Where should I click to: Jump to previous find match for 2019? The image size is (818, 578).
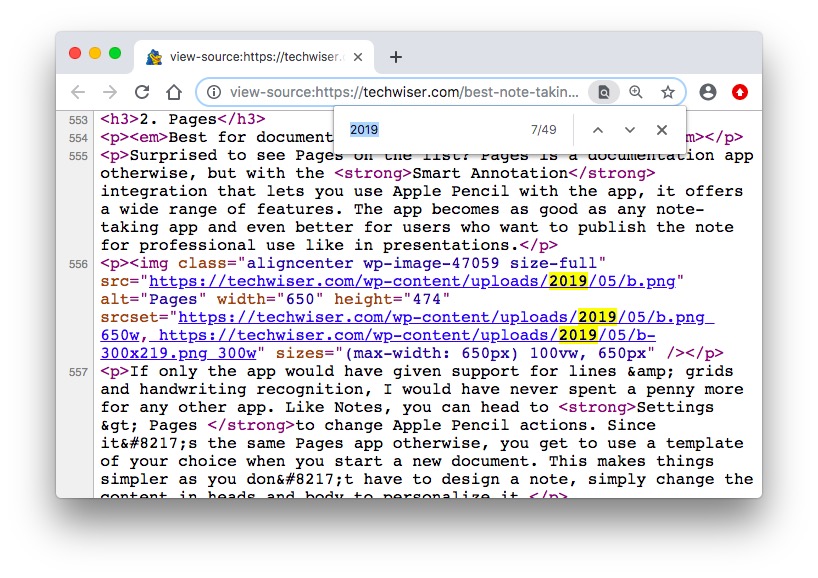[598, 130]
